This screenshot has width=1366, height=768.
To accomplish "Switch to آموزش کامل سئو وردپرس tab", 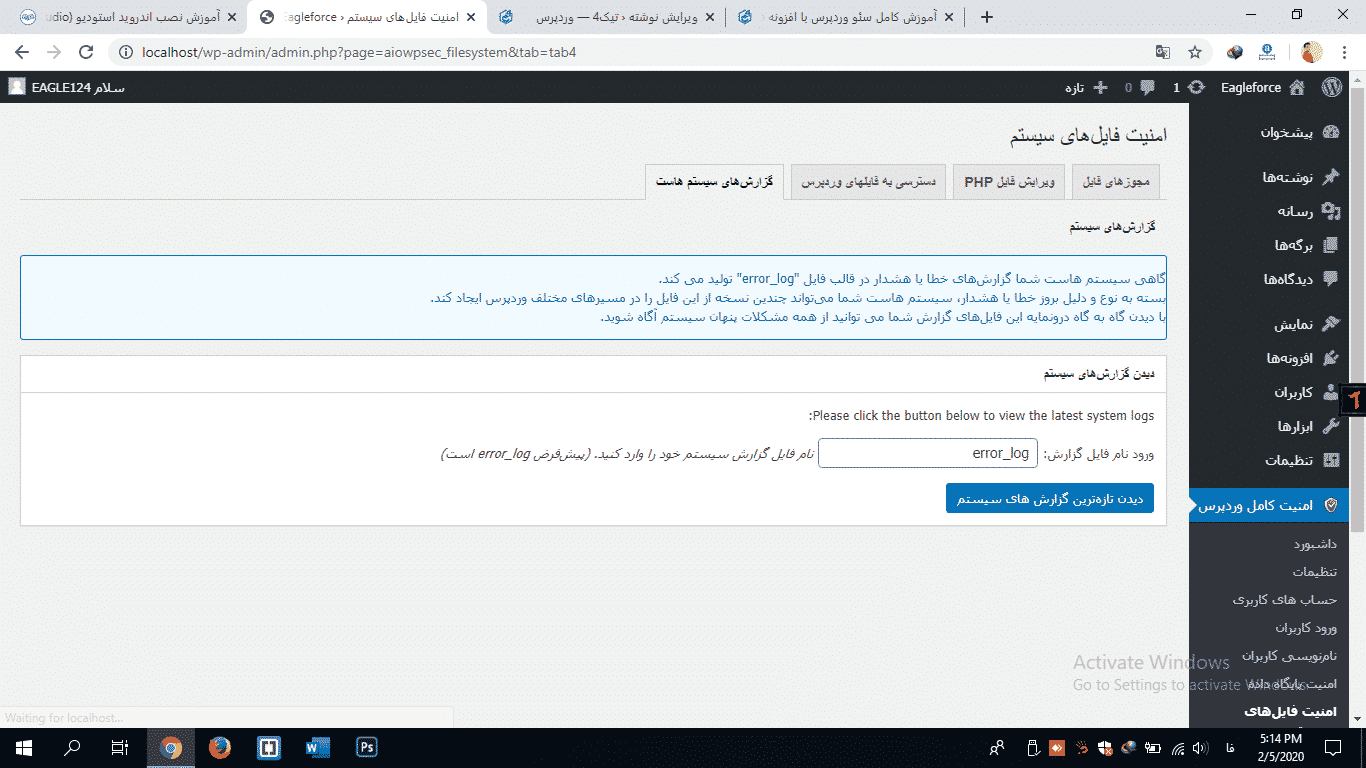I will 845,17.
